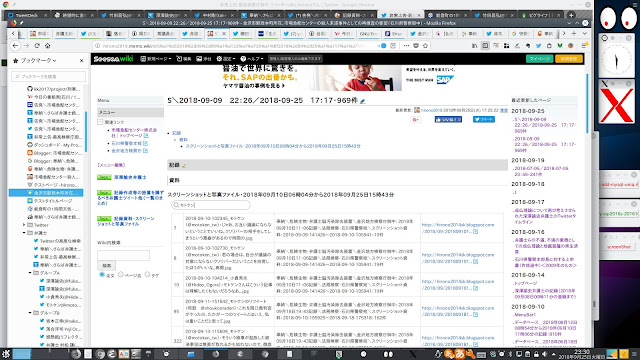Click green マイページ button
This screenshot has height=360, width=640.
click(540, 59)
